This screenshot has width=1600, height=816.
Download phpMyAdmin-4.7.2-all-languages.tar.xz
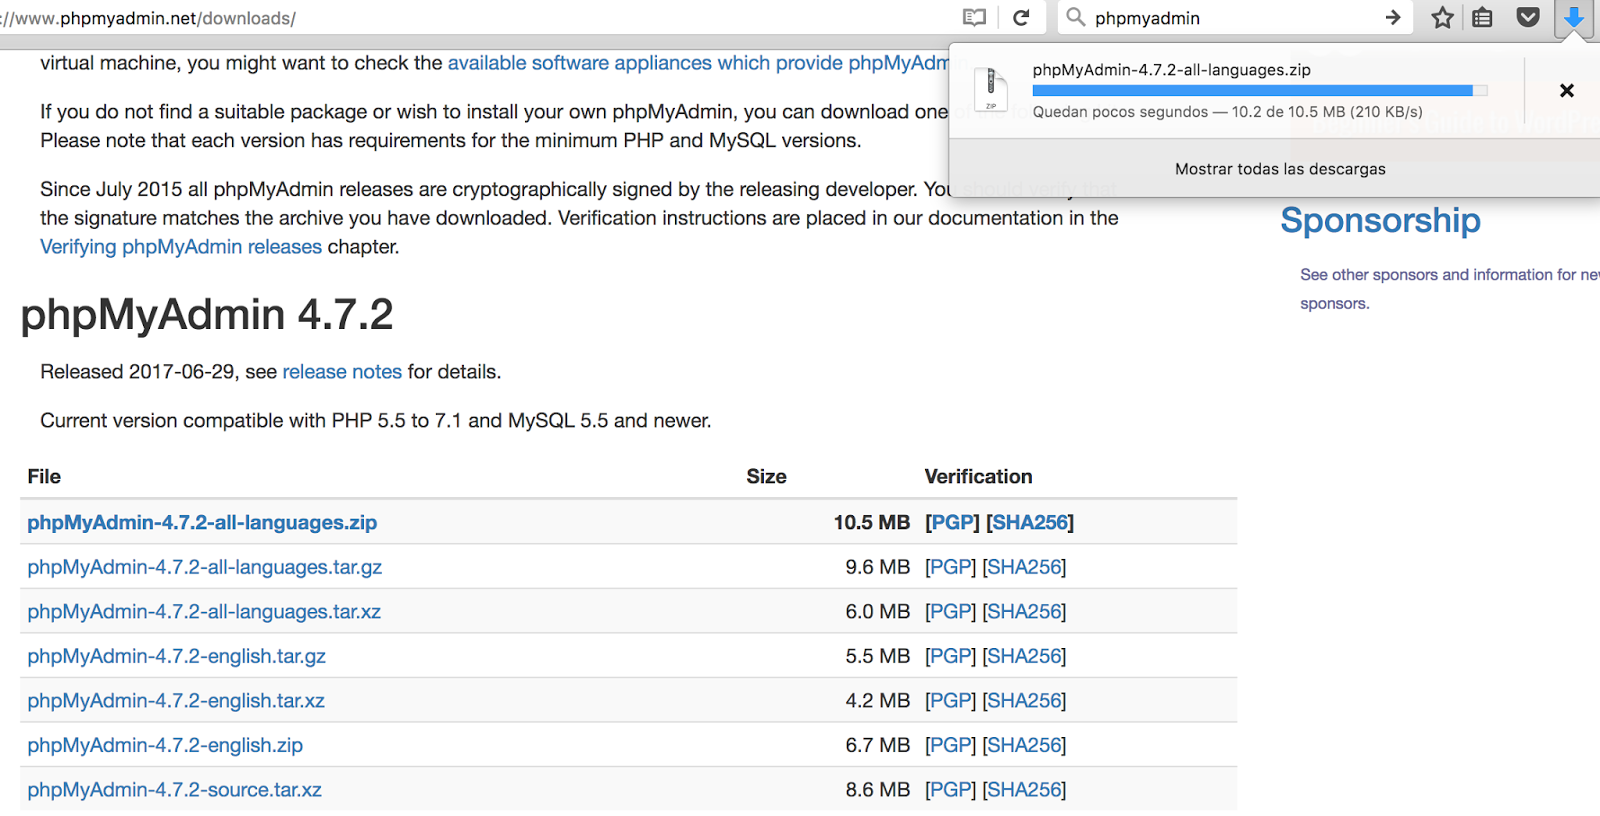pyautogui.click(x=204, y=611)
